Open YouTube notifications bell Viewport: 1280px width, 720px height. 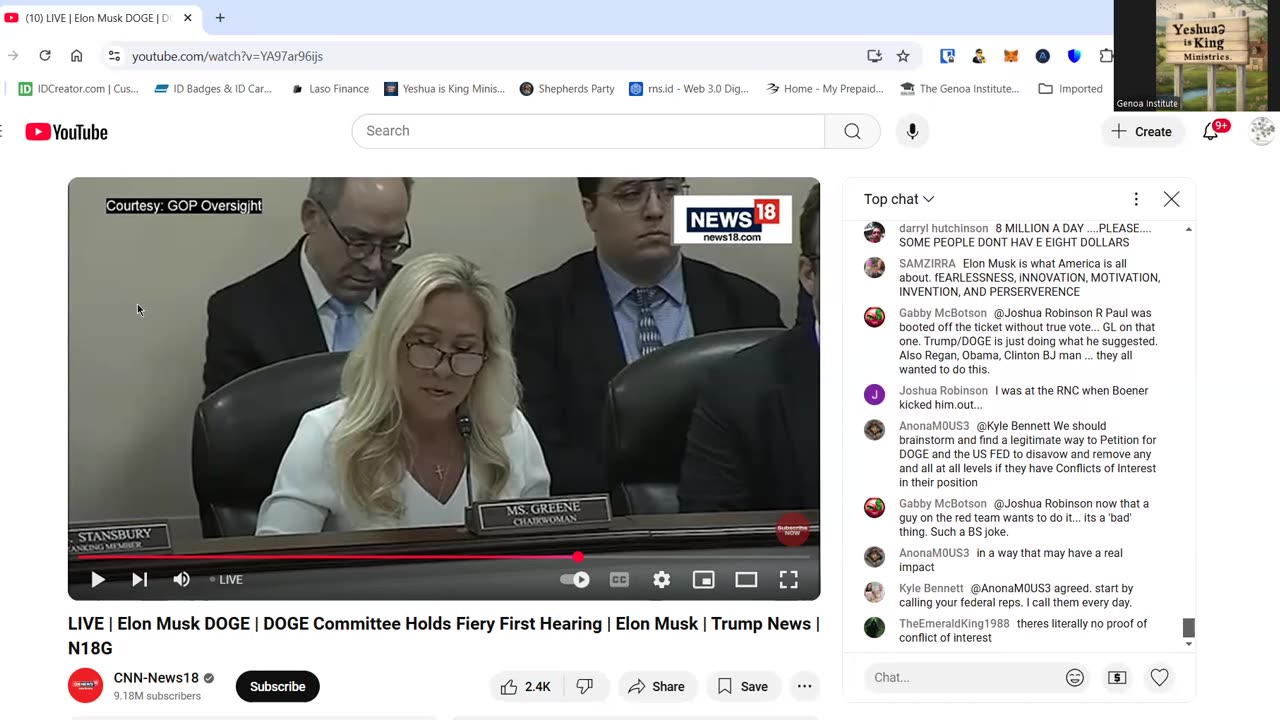[1211, 131]
